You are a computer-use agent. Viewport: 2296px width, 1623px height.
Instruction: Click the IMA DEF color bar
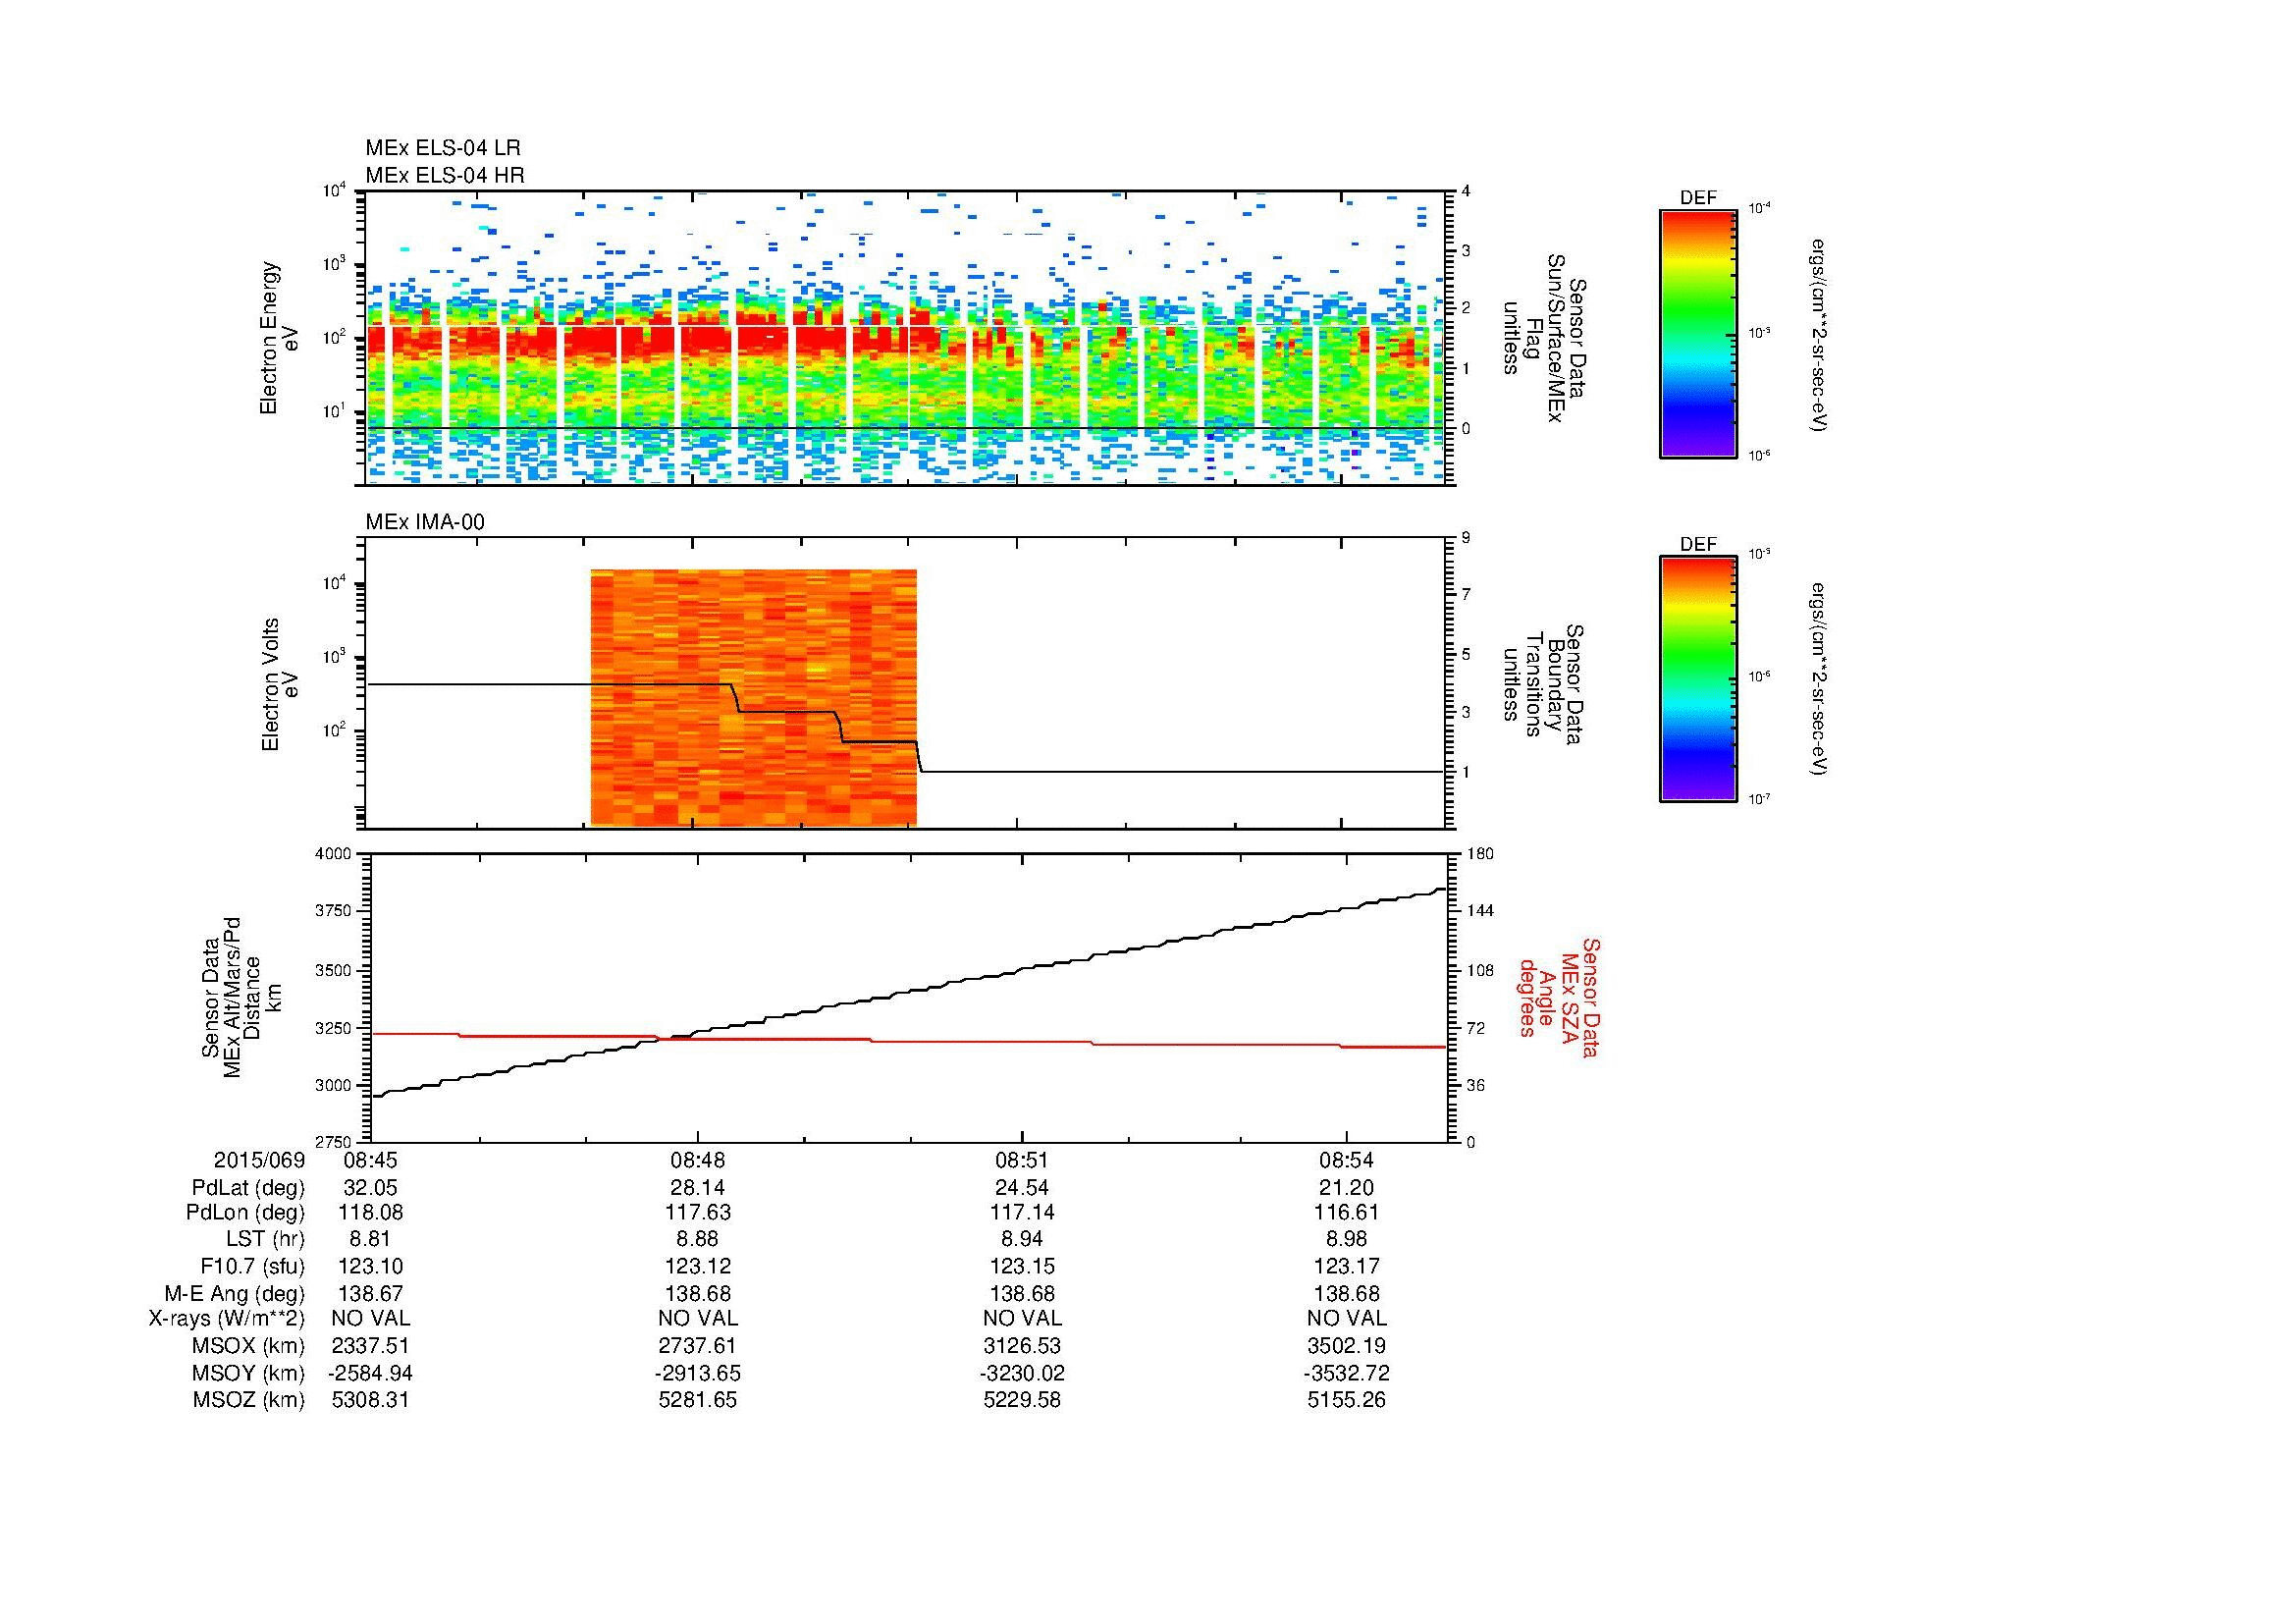pyautogui.click(x=1698, y=679)
